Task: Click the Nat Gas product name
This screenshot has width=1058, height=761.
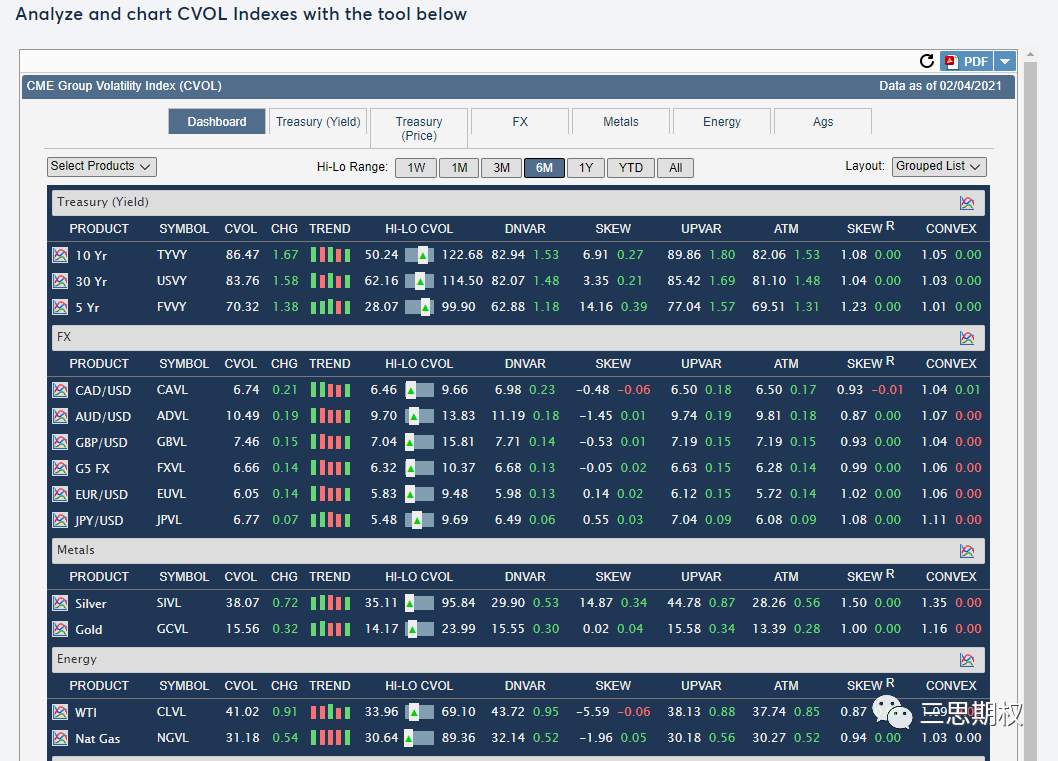Action: click(97, 739)
